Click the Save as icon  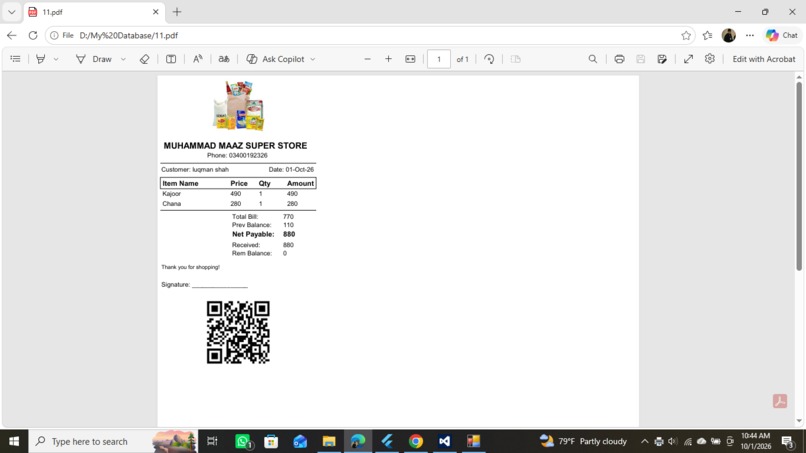(x=662, y=59)
